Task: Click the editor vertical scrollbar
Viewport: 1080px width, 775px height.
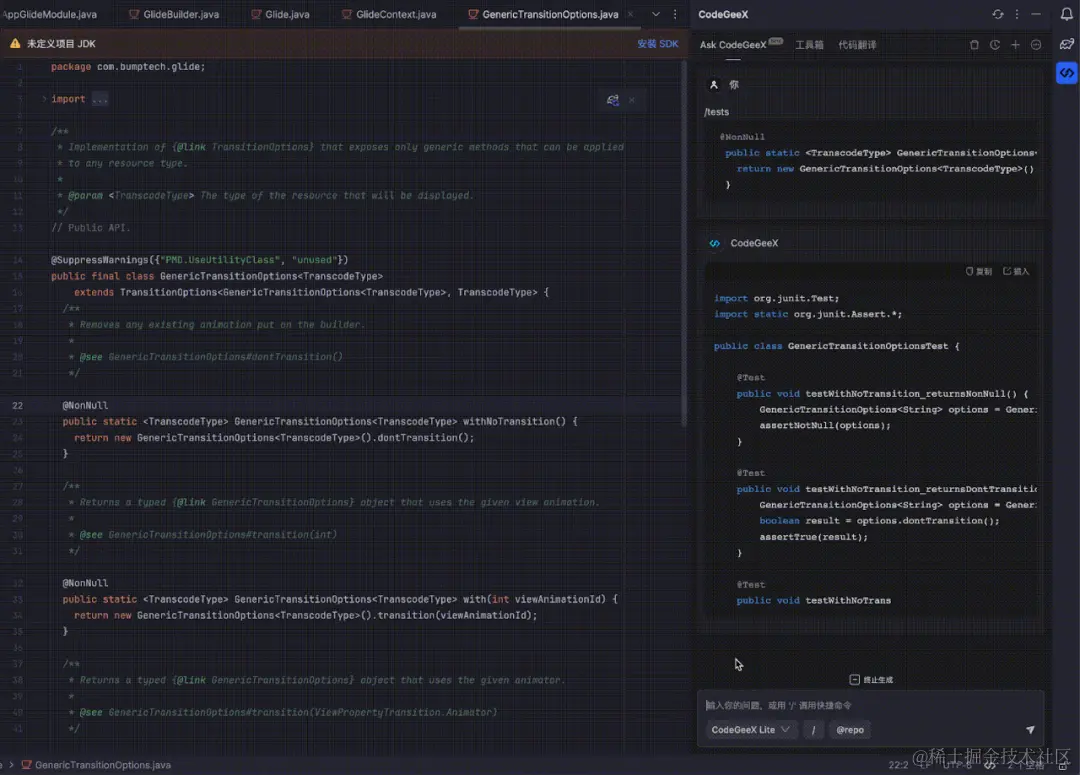Action: pos(684,245)
